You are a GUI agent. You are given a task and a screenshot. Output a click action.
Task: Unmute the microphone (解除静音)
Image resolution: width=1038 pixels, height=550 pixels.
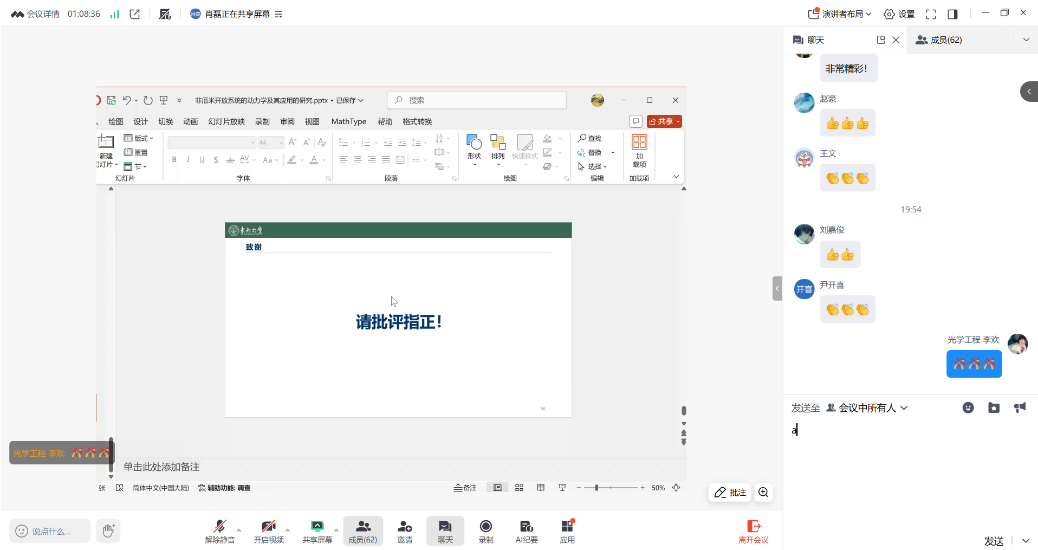coord(217,530)
